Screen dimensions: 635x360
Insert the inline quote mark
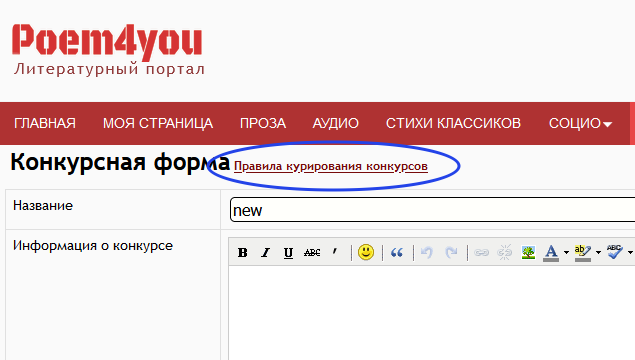pos(335,252)
